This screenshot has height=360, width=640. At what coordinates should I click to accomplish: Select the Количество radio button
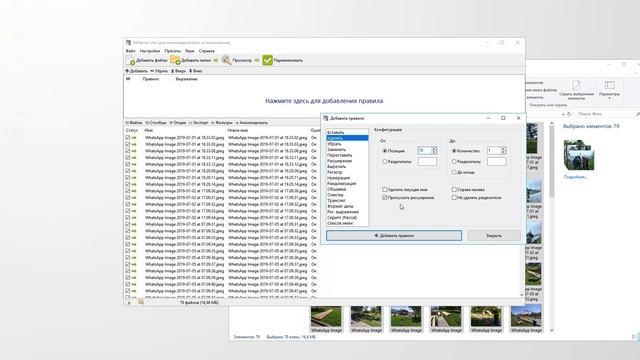pos(454,151)
